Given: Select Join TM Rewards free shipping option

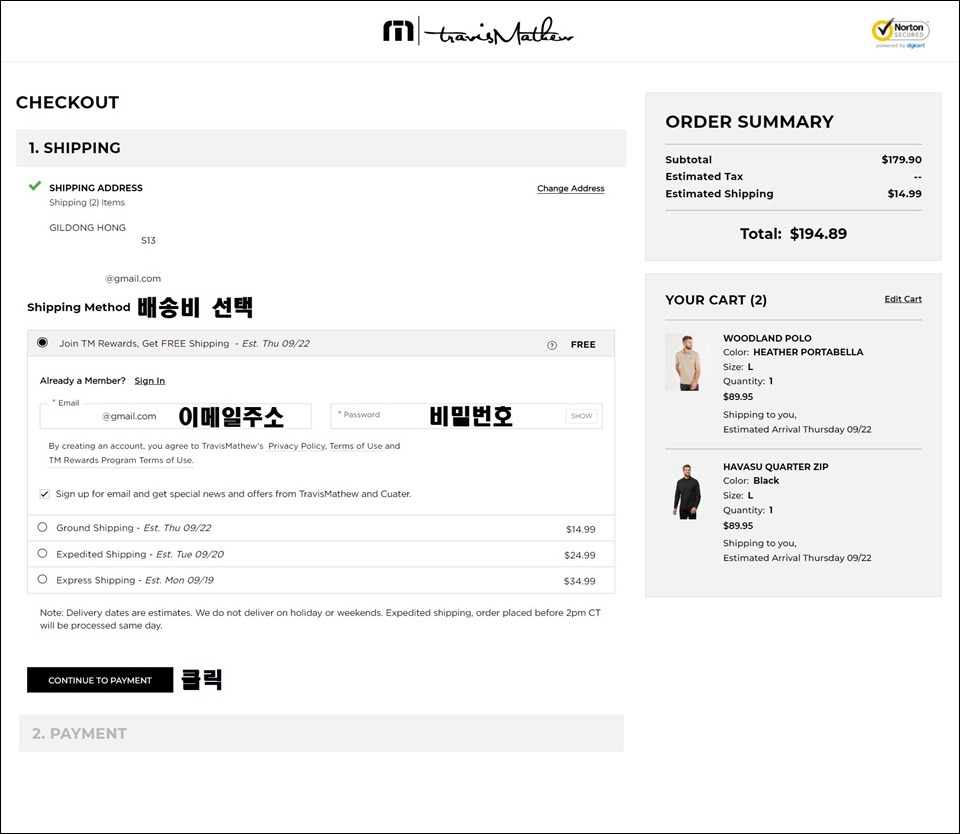Looking at the screenshot, I should pos(42,342).
